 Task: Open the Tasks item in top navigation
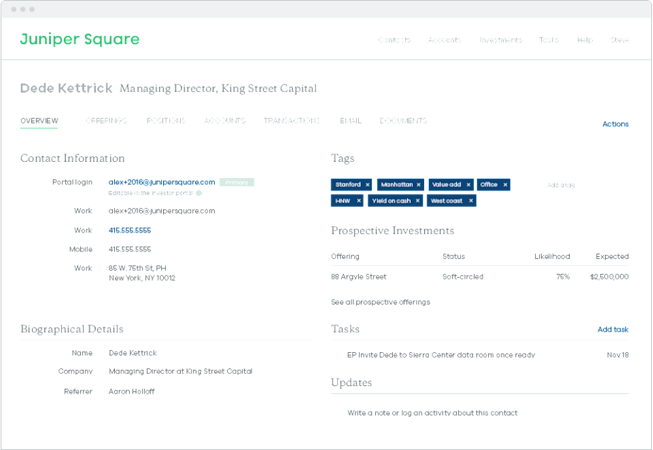click(x=548, y=40)
